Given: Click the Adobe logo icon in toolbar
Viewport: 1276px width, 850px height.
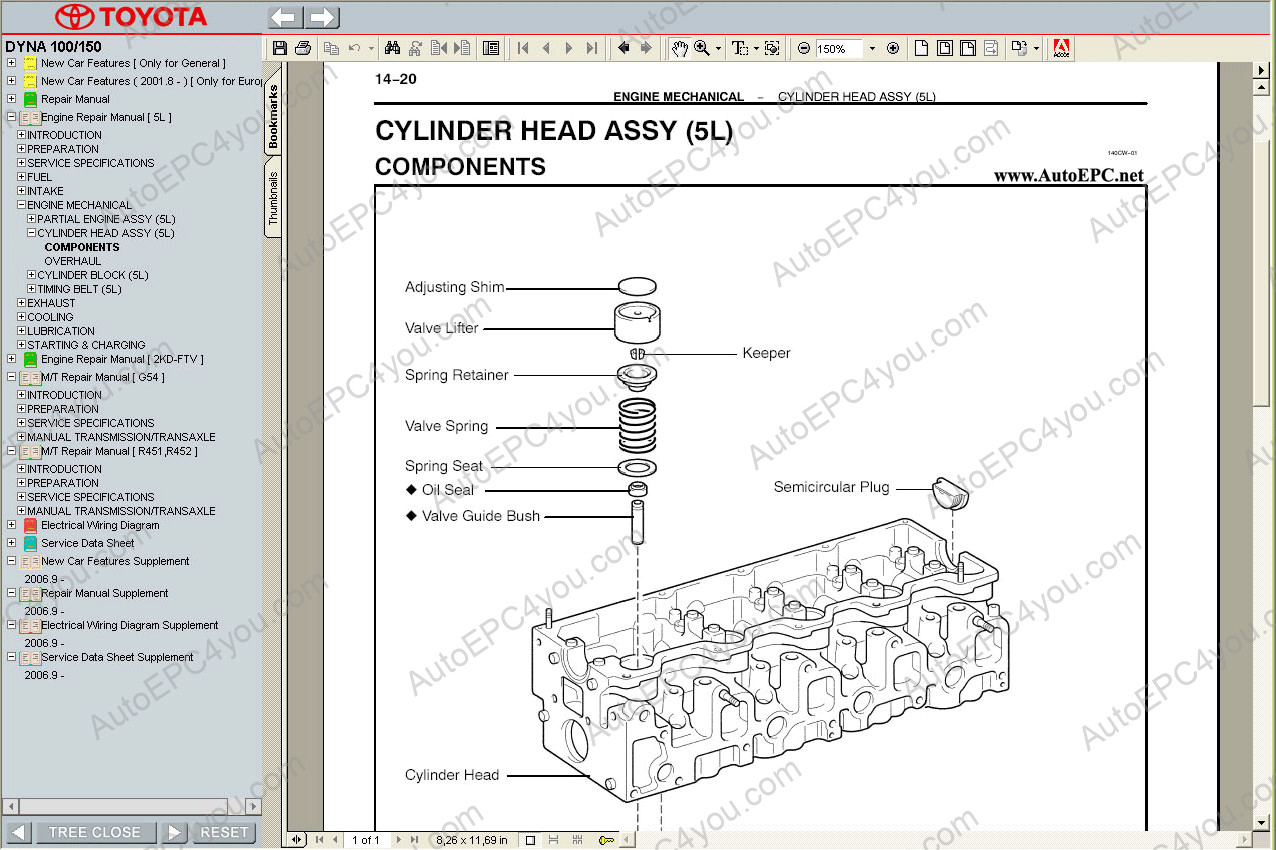Looking at the screenshot, I should pos(1061,48).
